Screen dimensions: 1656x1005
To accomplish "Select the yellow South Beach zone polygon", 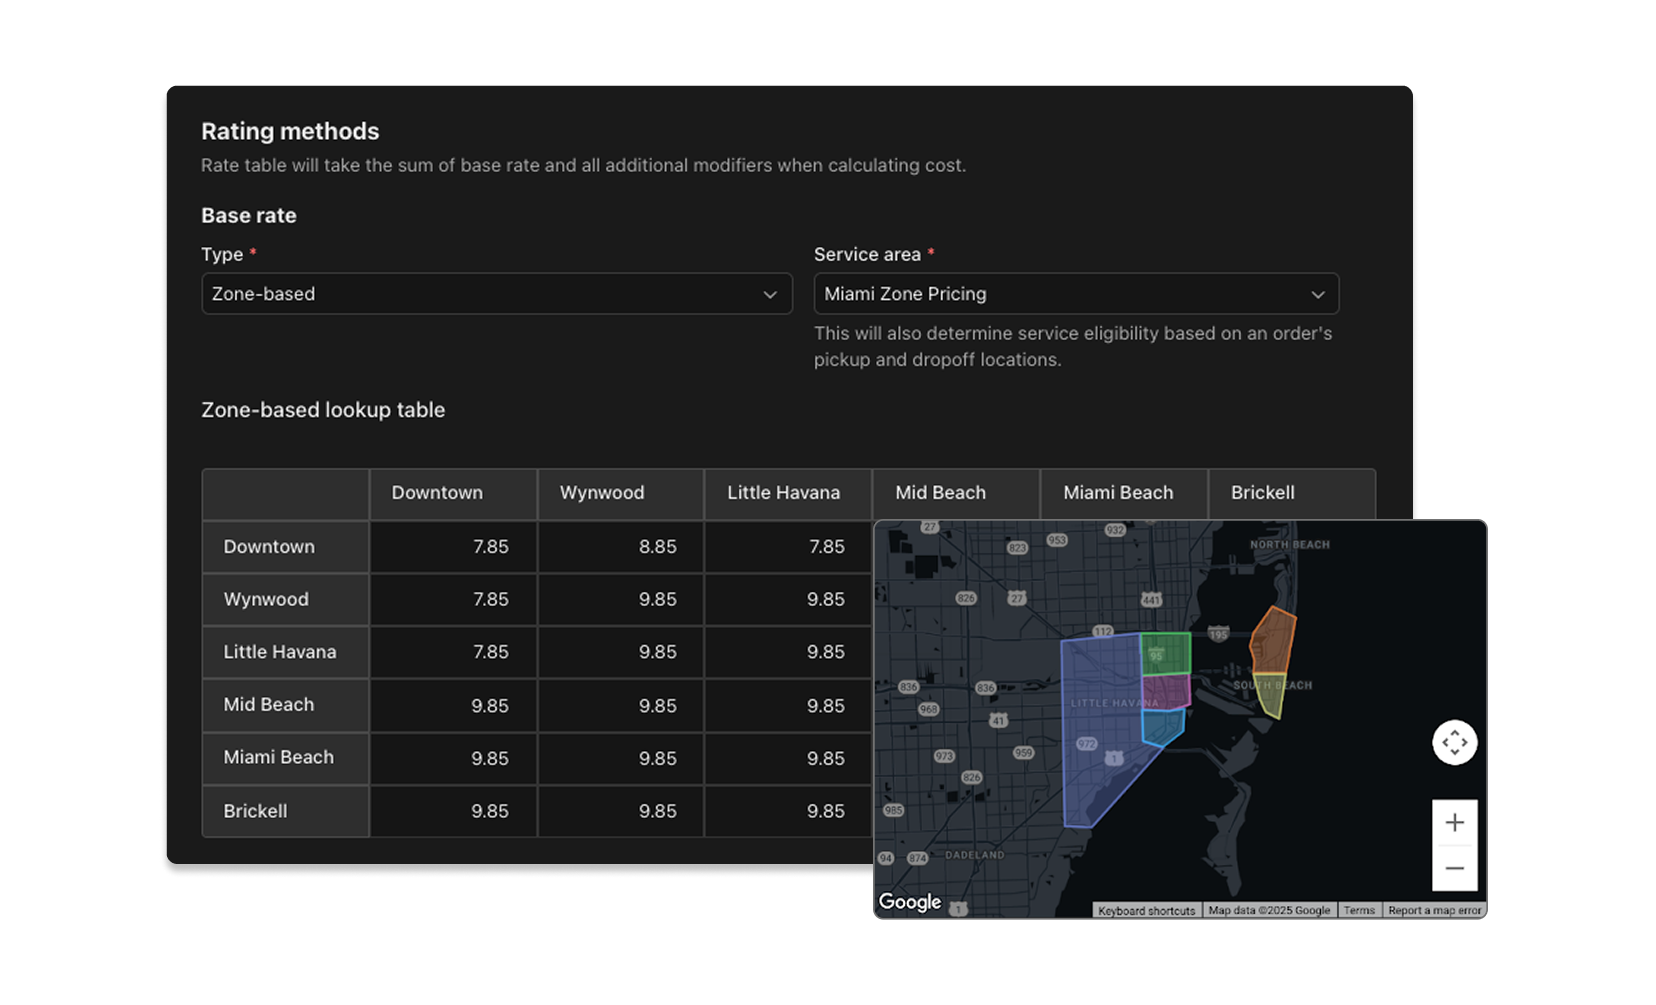I will coord(1271,695).
